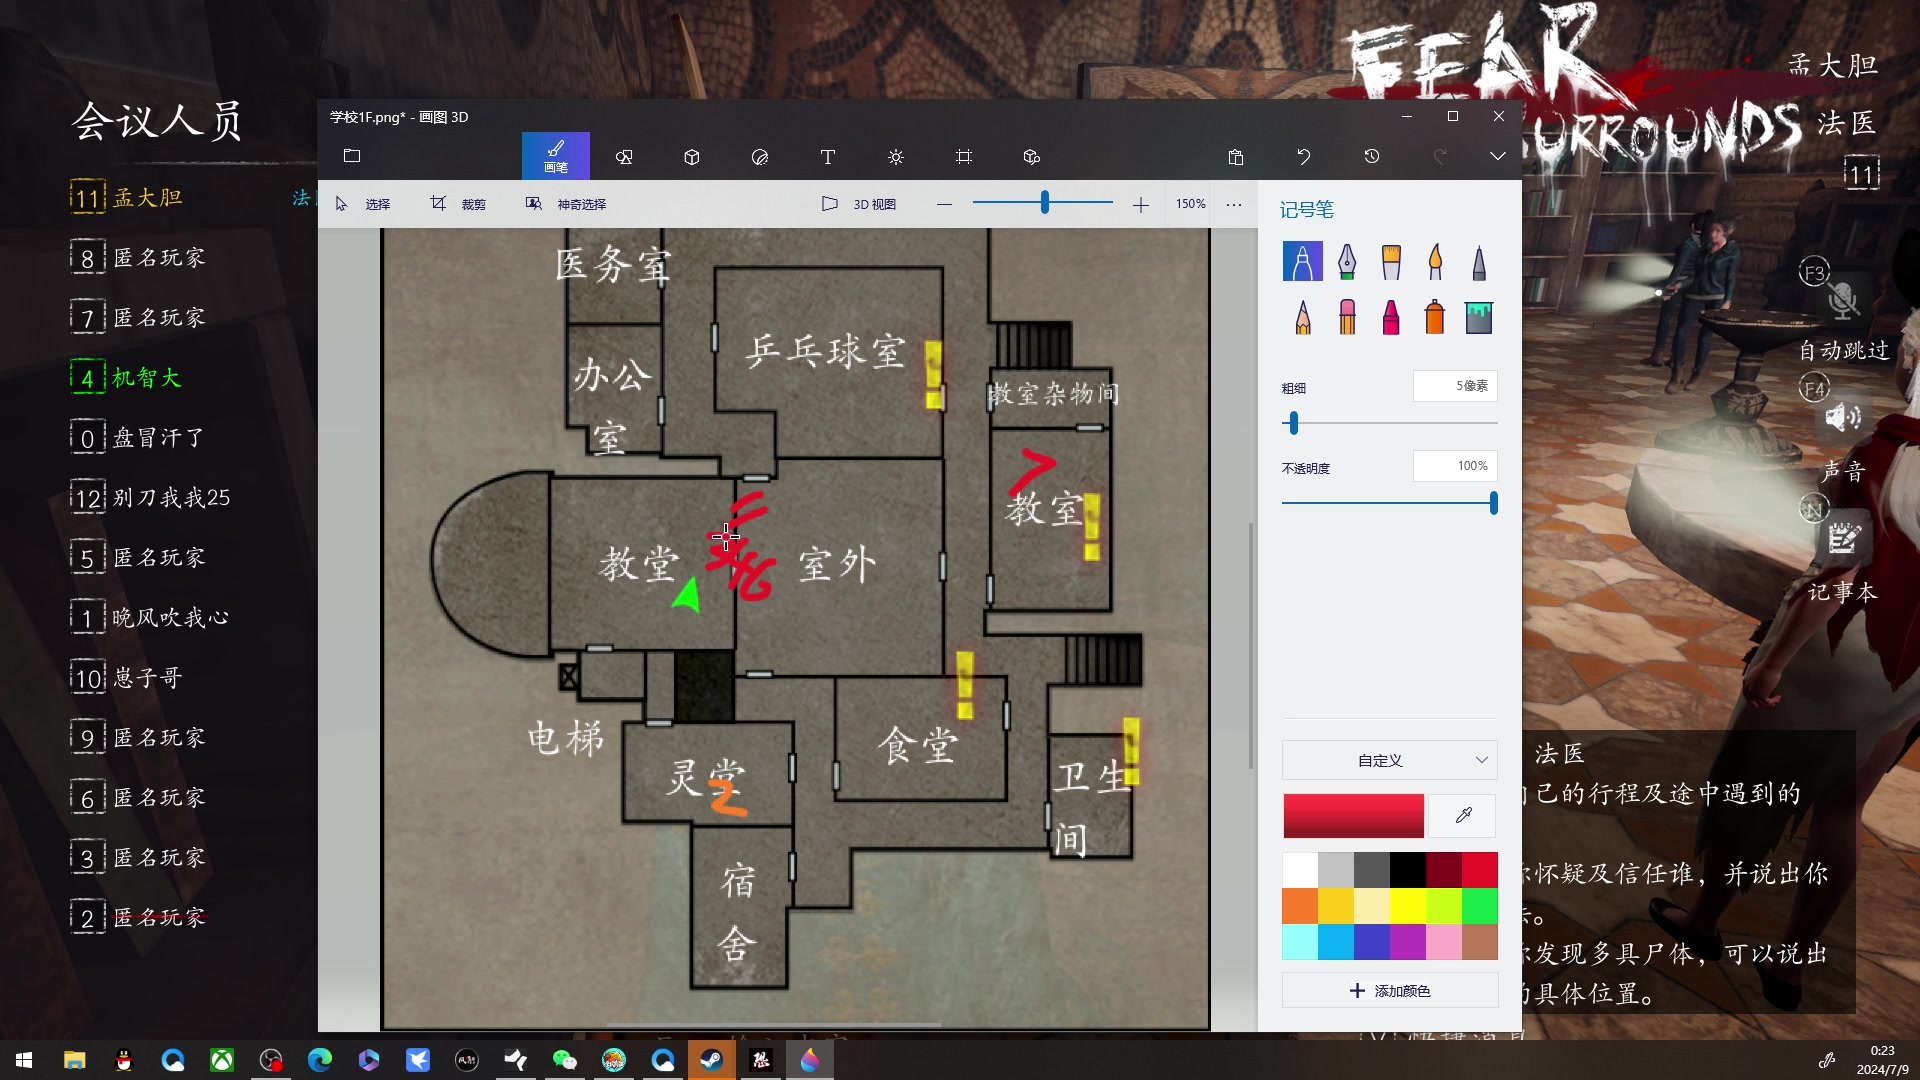Open the WeChat taskbar icon
Image resolution: width=1920 pixels, height=1080 pixels.
(x=565, y=1060)
